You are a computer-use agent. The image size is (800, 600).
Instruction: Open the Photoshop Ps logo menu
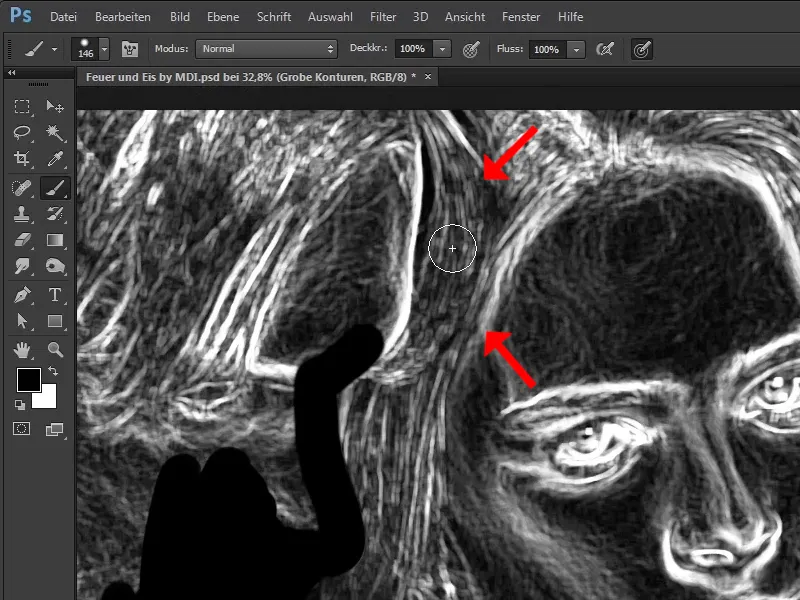tap(21, 16)
